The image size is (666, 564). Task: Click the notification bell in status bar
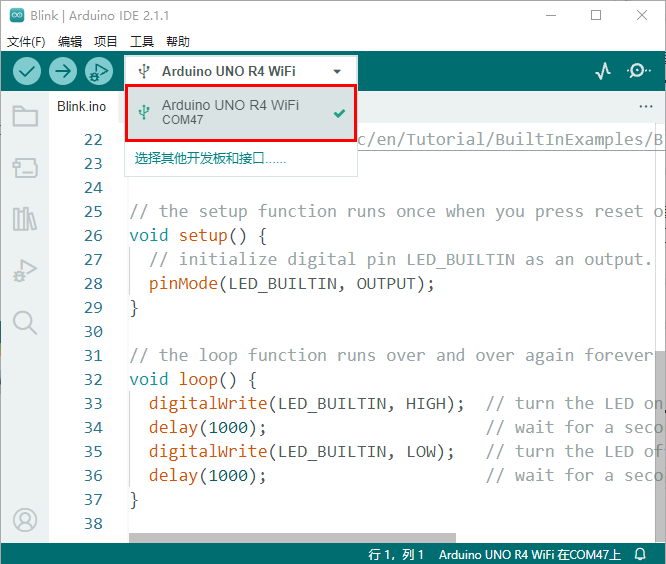click(x=640, y=554)
